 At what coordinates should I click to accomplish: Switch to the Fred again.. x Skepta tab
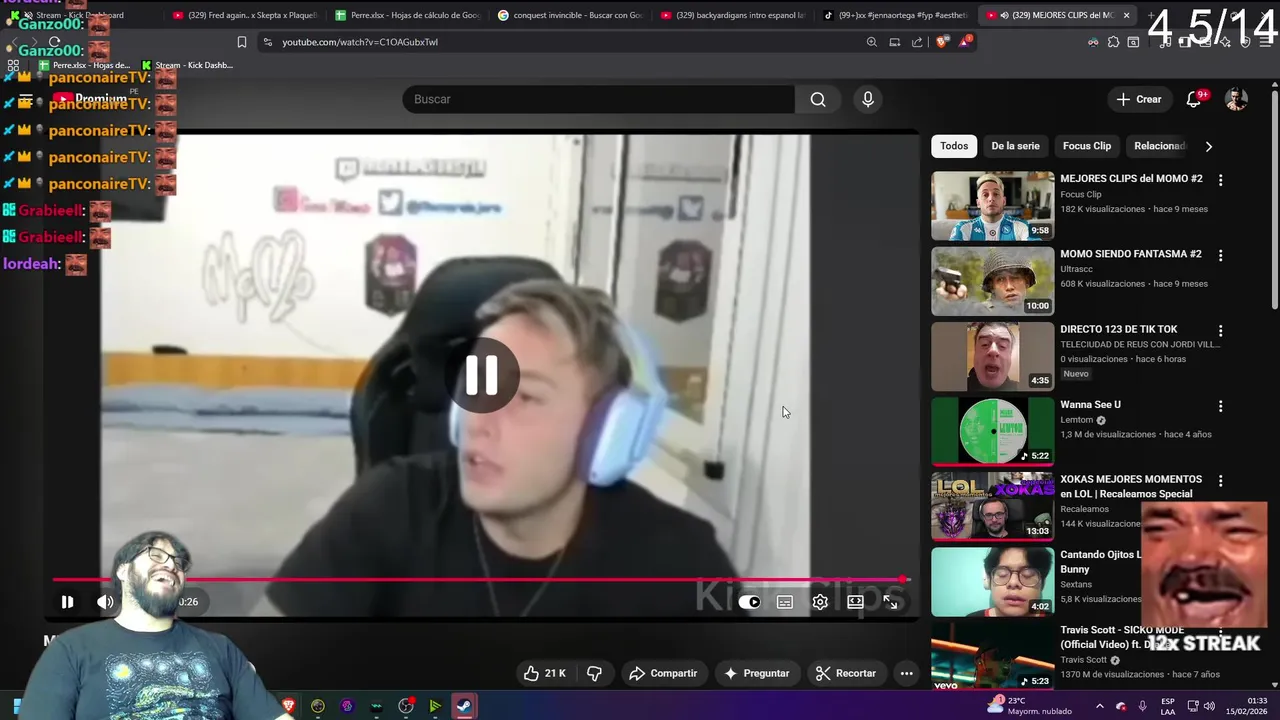pos(245,15)
